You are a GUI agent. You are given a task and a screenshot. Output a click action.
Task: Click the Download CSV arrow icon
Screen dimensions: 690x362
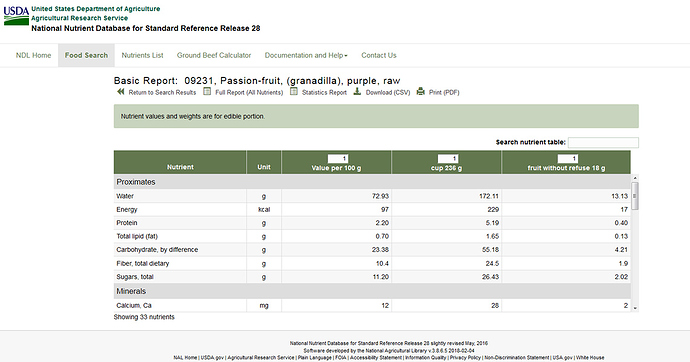(357, 91)
